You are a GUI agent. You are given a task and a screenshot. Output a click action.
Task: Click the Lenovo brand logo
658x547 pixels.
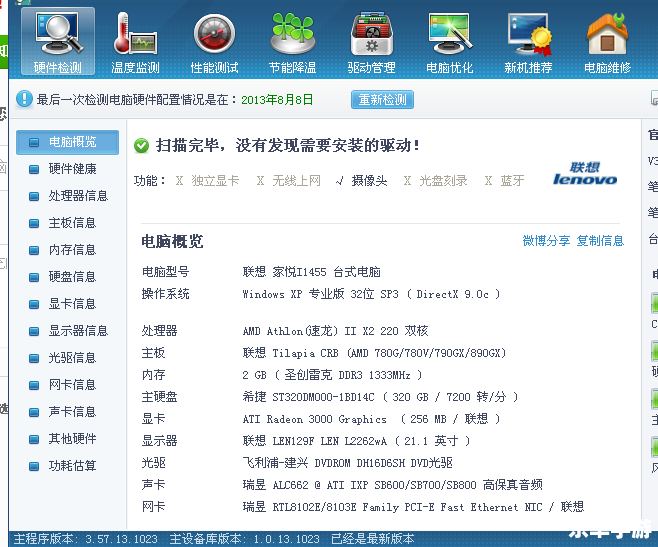click(585, 174)
